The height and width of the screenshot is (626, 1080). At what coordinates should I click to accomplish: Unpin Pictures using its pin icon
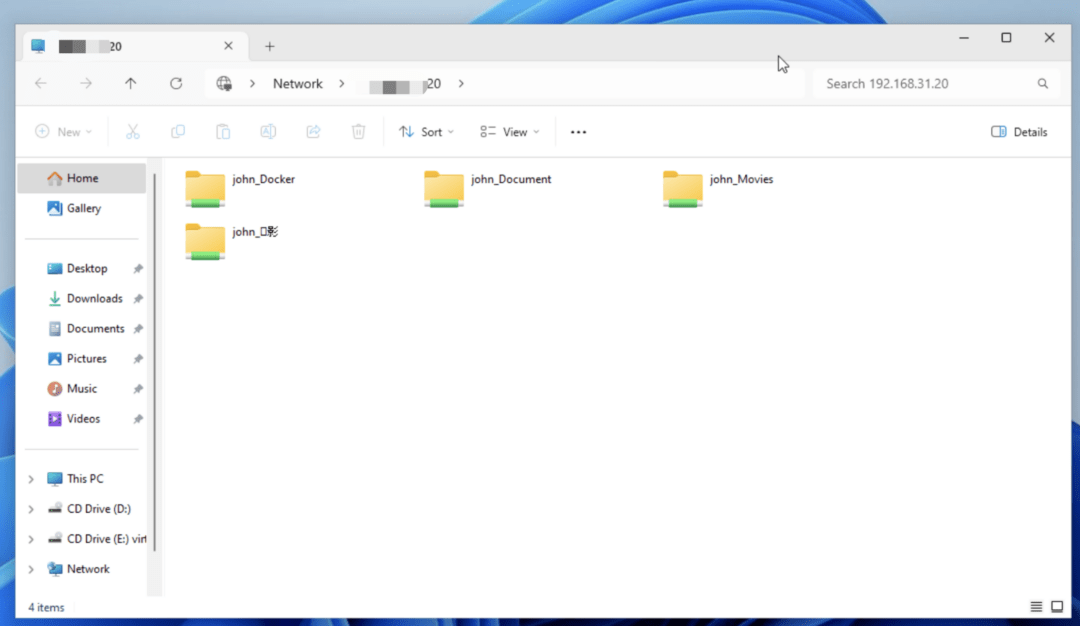pyautogui.click(x=138, y=359)
